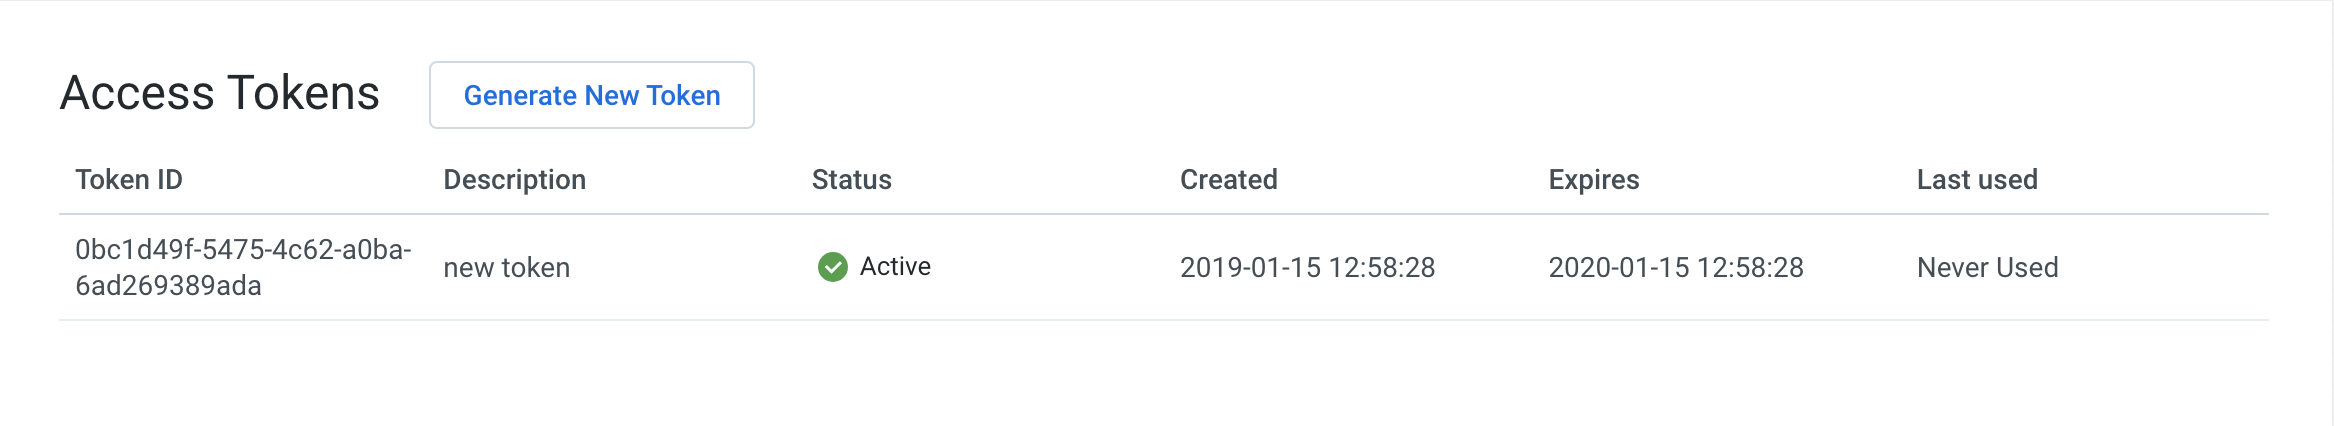
Task: Click the word 'Used' in the token row
Action: [2027, 268]
